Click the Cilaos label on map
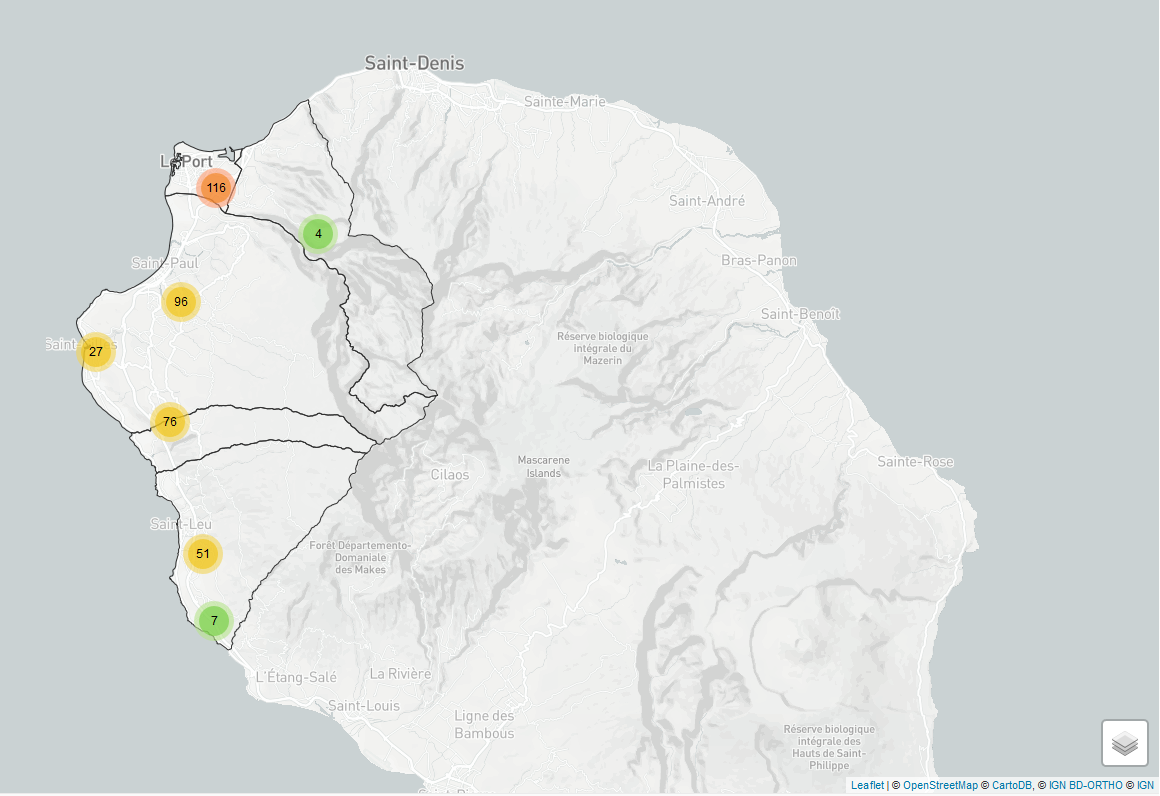Image resolution: width=1160 pixels, height=796 pixels. tap(450, 474)
